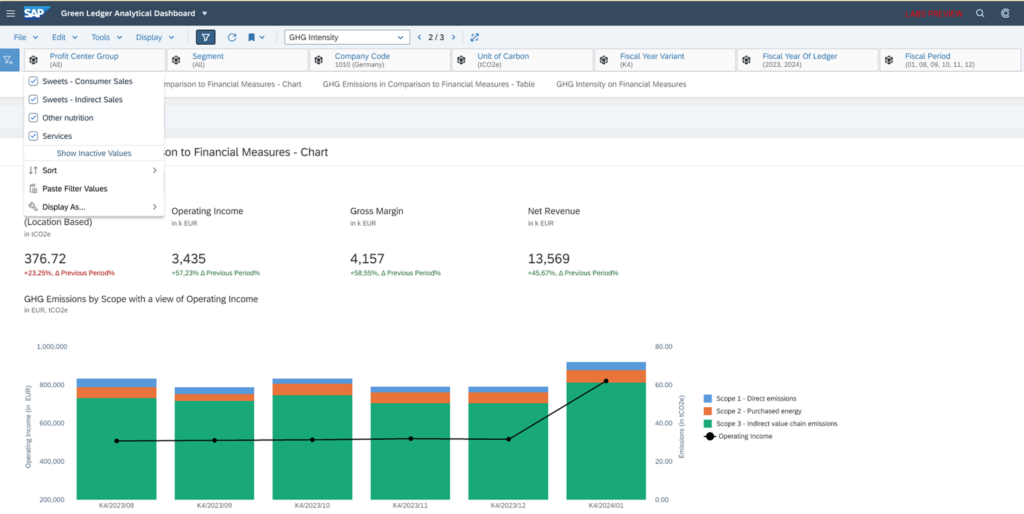Screen dimensions: 1024x514
Task: Toggle the Services checkbox
Action: click(x=34, y=136)
